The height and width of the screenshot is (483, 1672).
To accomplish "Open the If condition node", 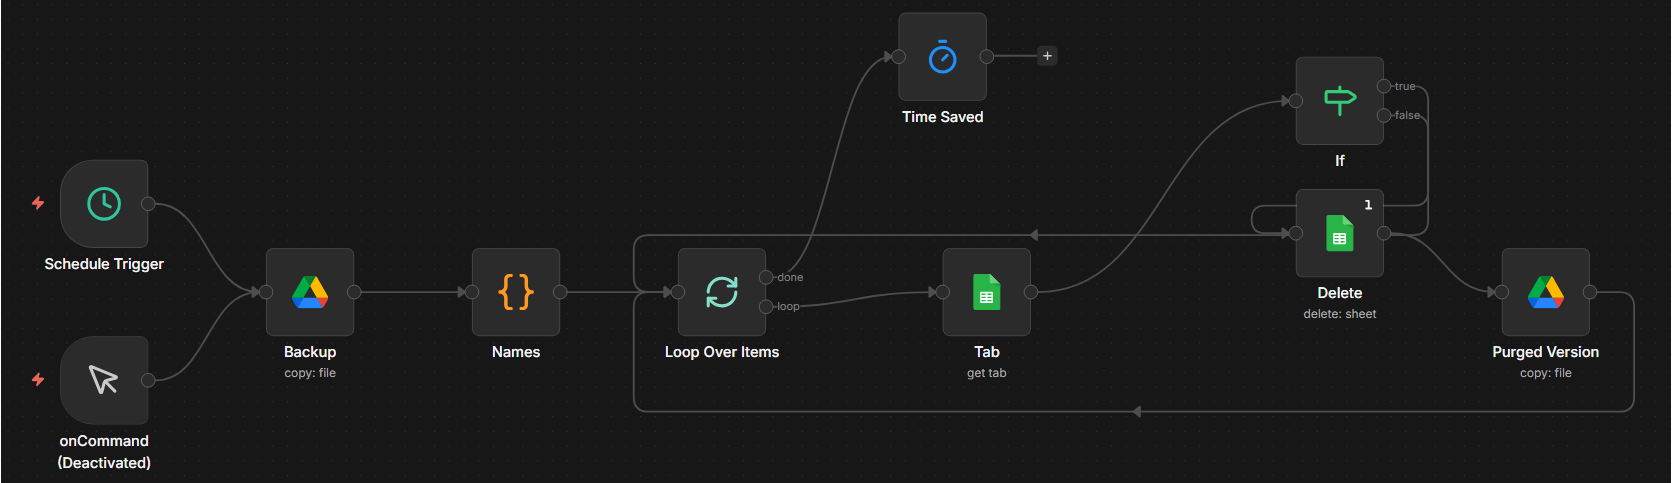I will pos(1340,100).
